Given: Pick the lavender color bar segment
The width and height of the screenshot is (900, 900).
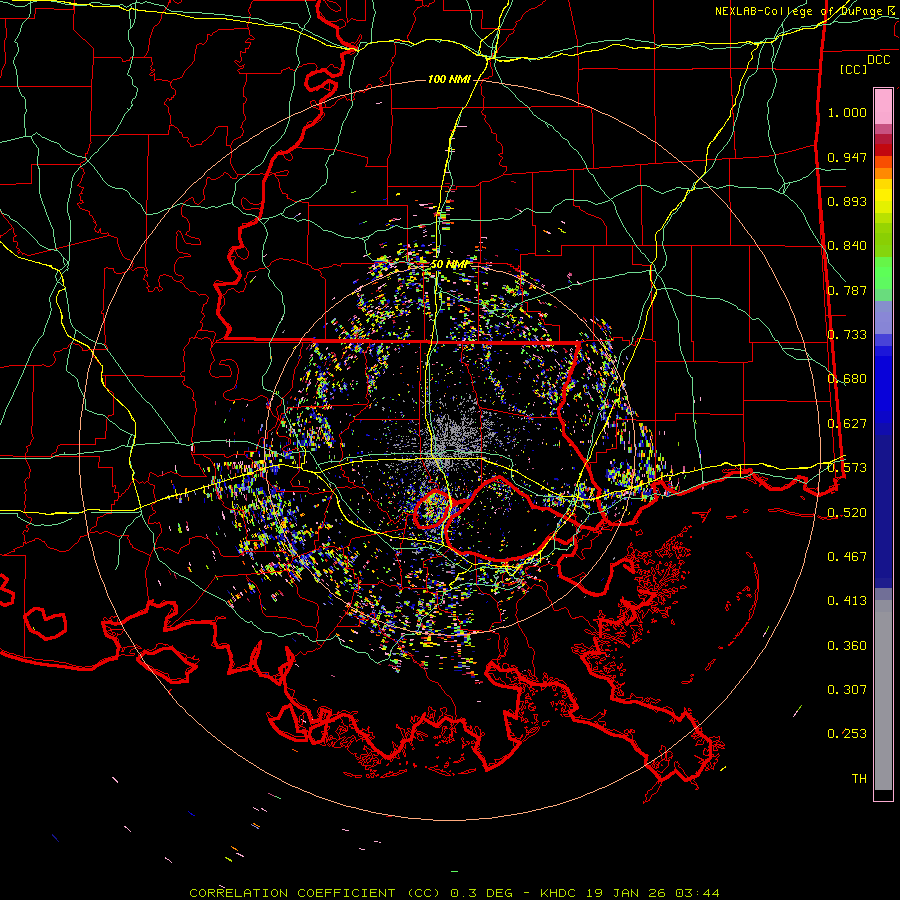Looking at the screenshot, I should 883,317.
